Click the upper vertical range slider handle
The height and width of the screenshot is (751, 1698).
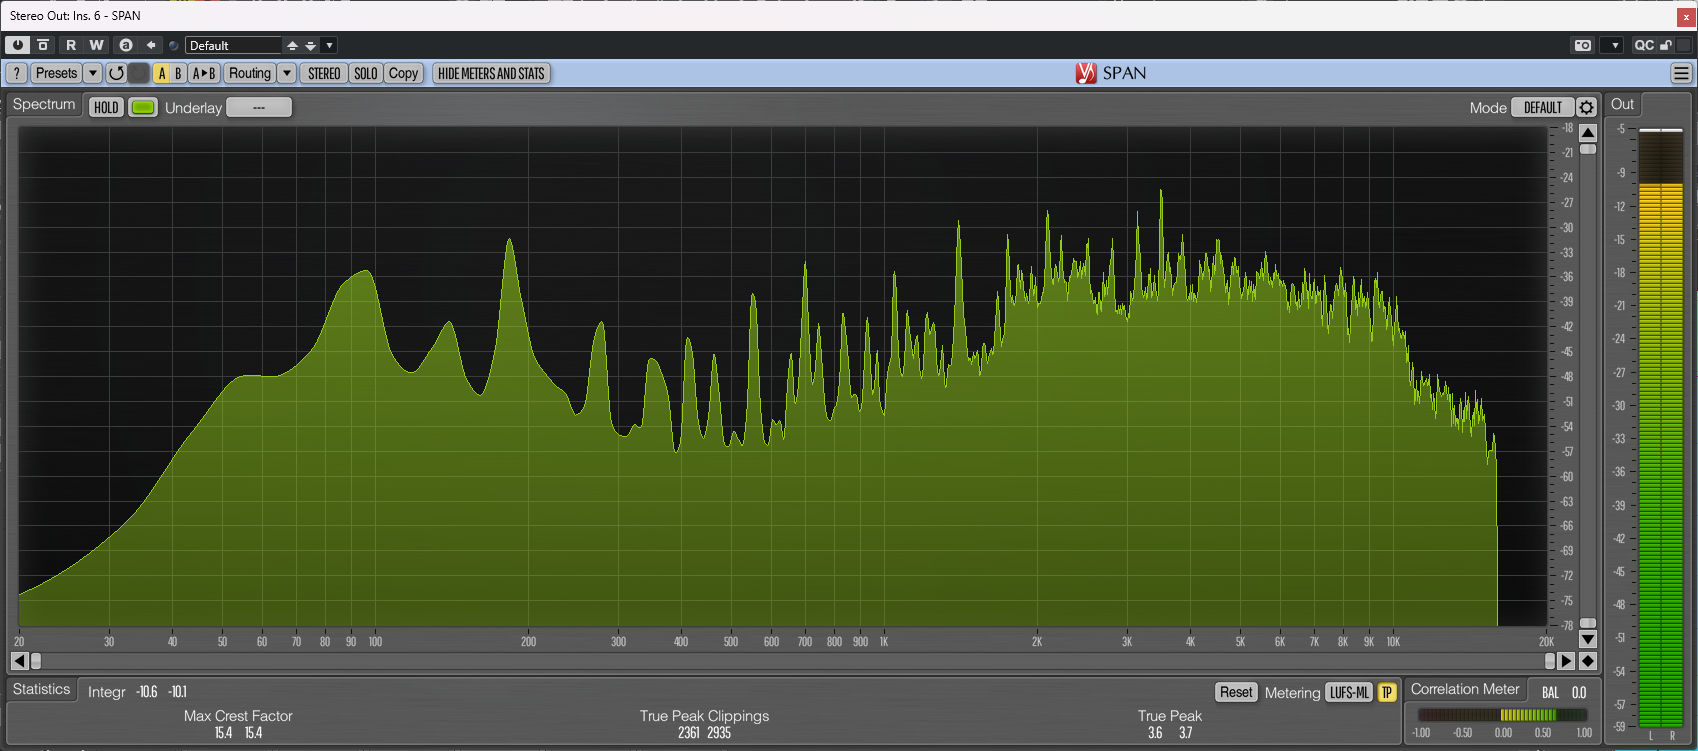[x=1588, y=149]
